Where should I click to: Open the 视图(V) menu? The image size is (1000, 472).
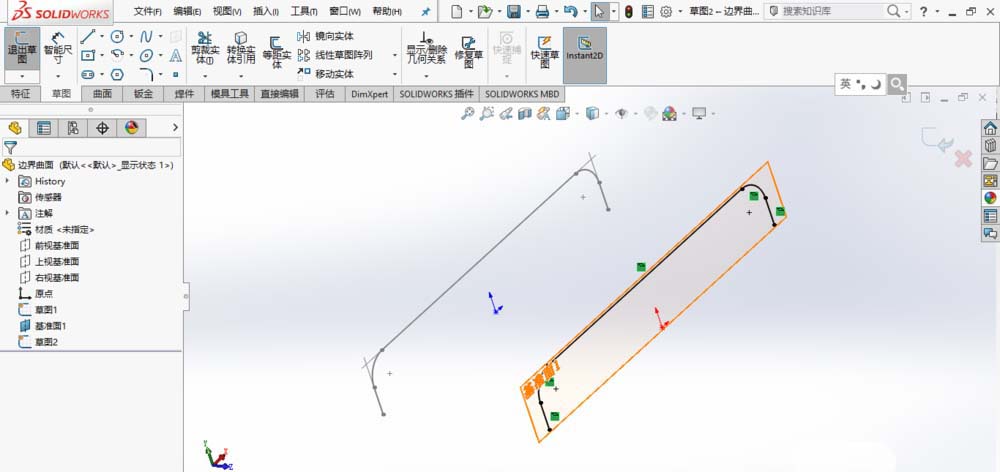pyautogui.click(x=226, y=11)
